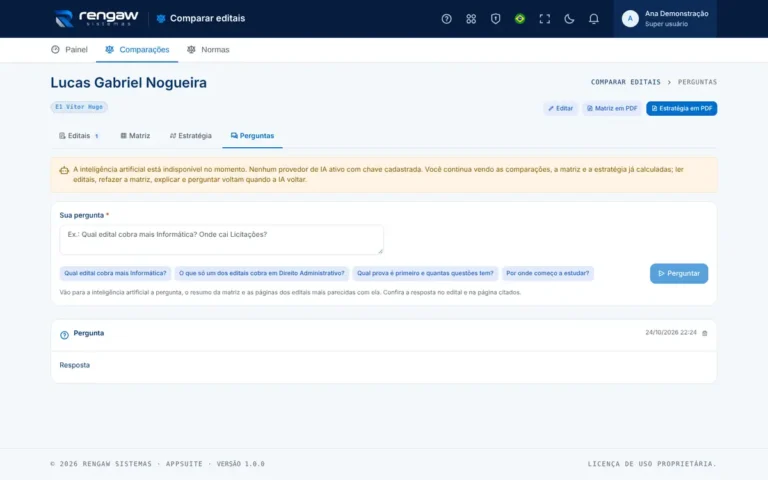Toggle fullscreen mode icon
Screen dimensions: 768x480
coord(544,19)
